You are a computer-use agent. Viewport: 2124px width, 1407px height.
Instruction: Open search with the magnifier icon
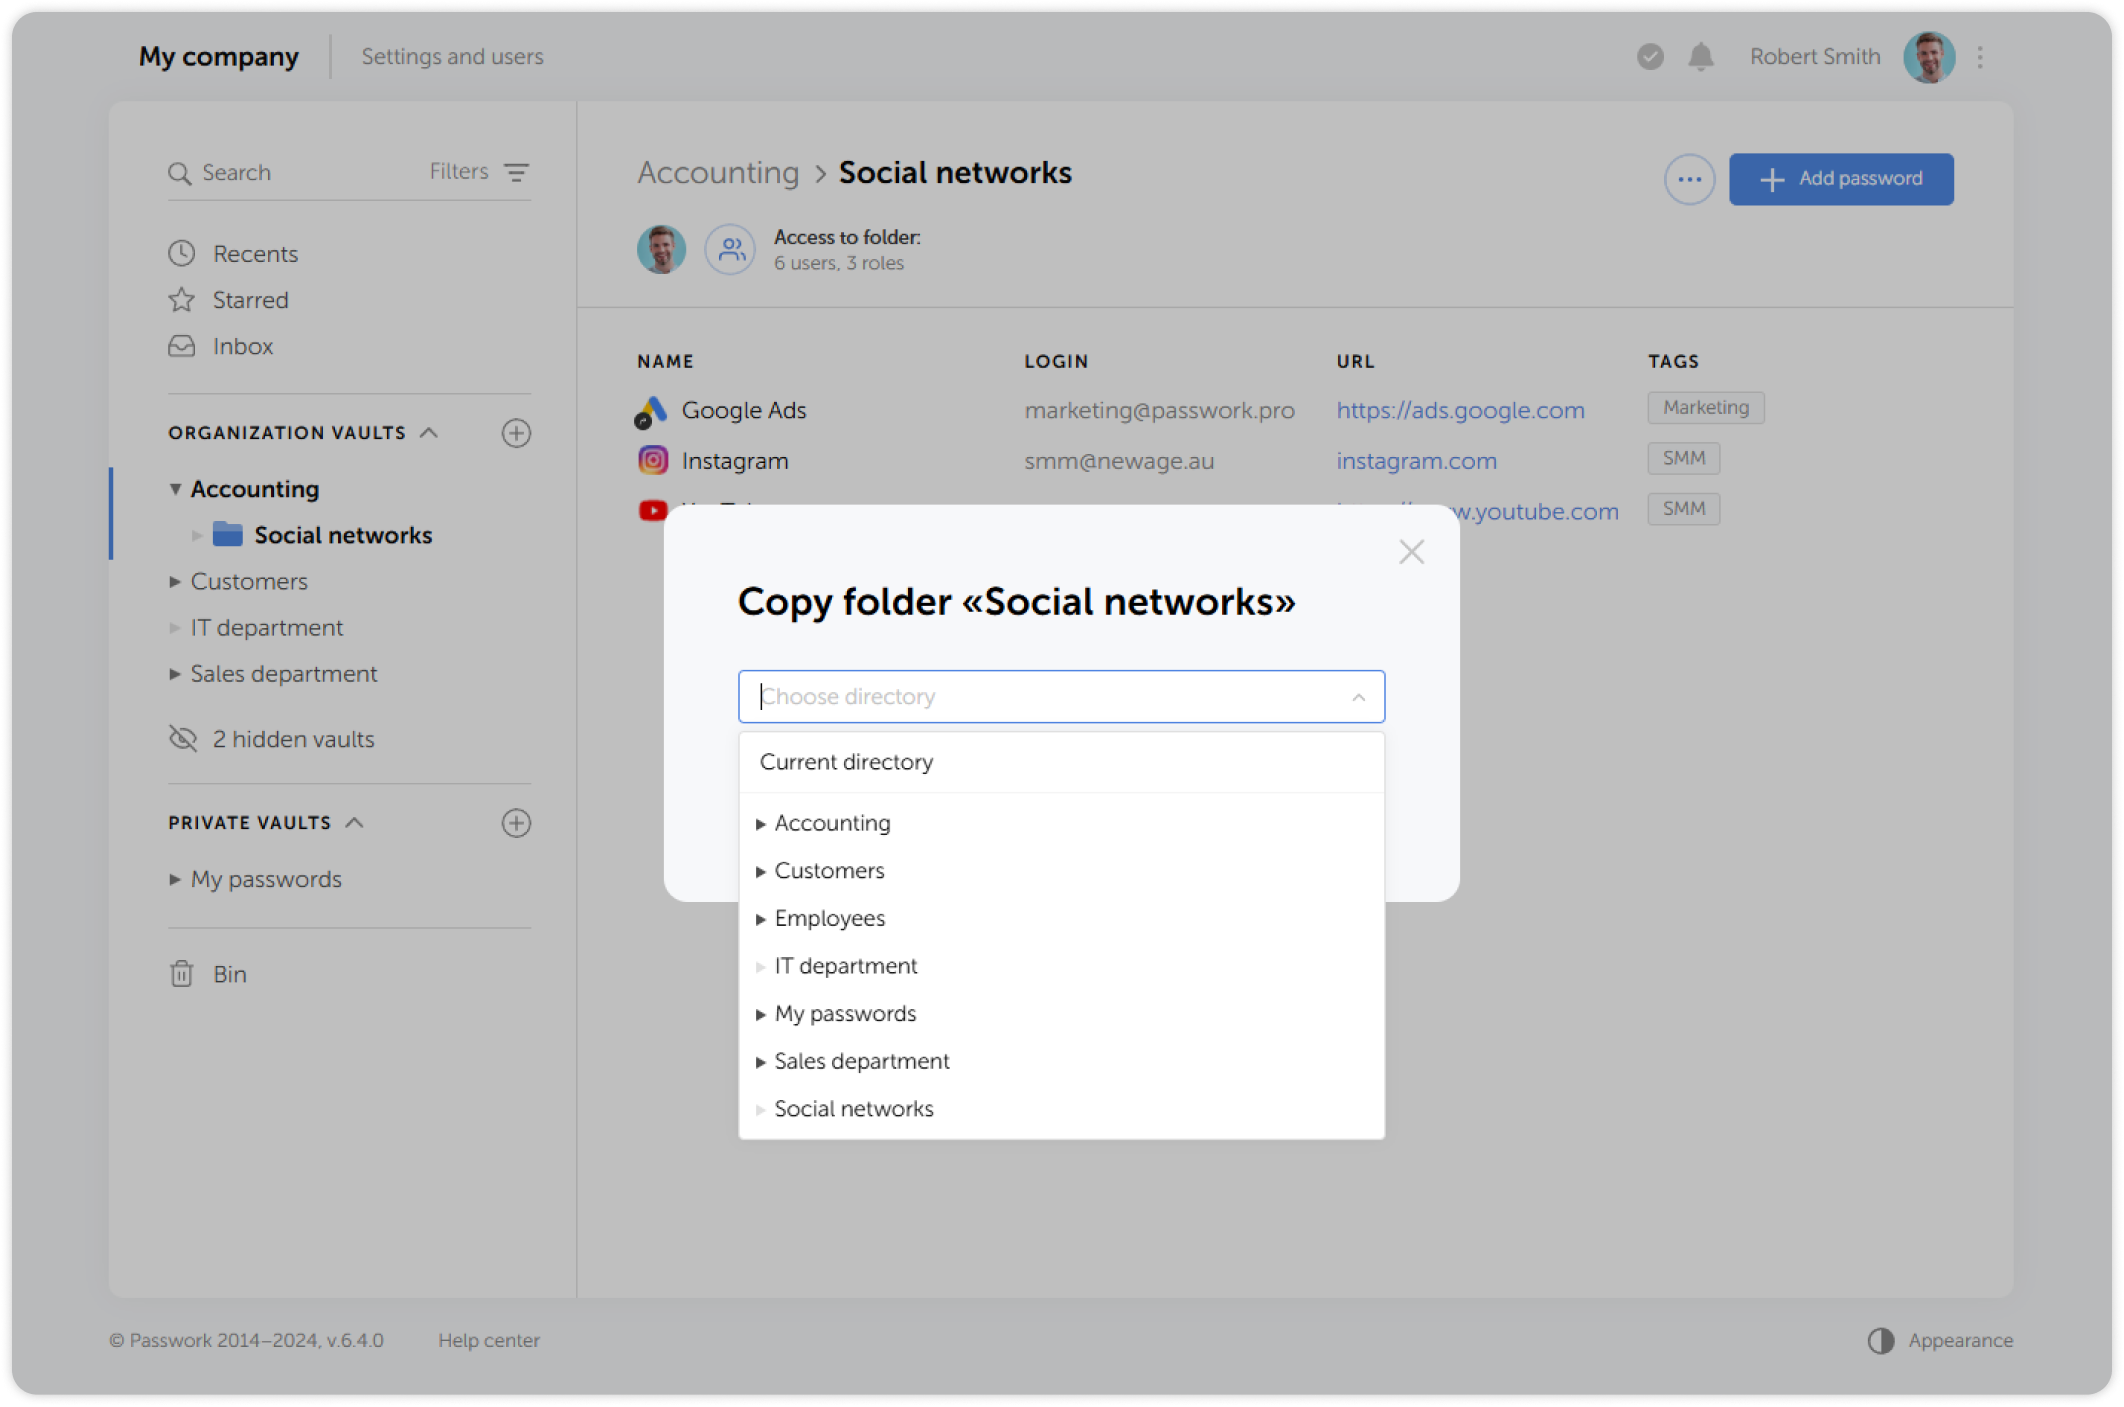coord(181,172)
